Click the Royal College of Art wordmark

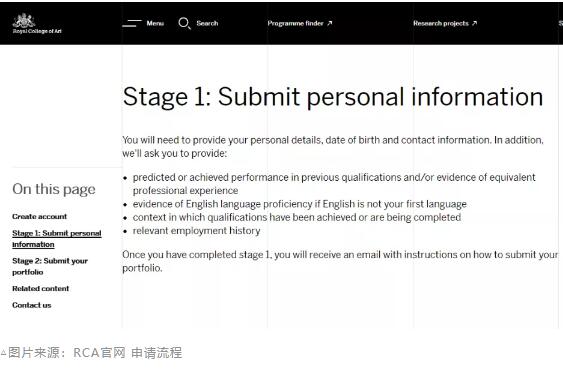click(x=37, y=31)
